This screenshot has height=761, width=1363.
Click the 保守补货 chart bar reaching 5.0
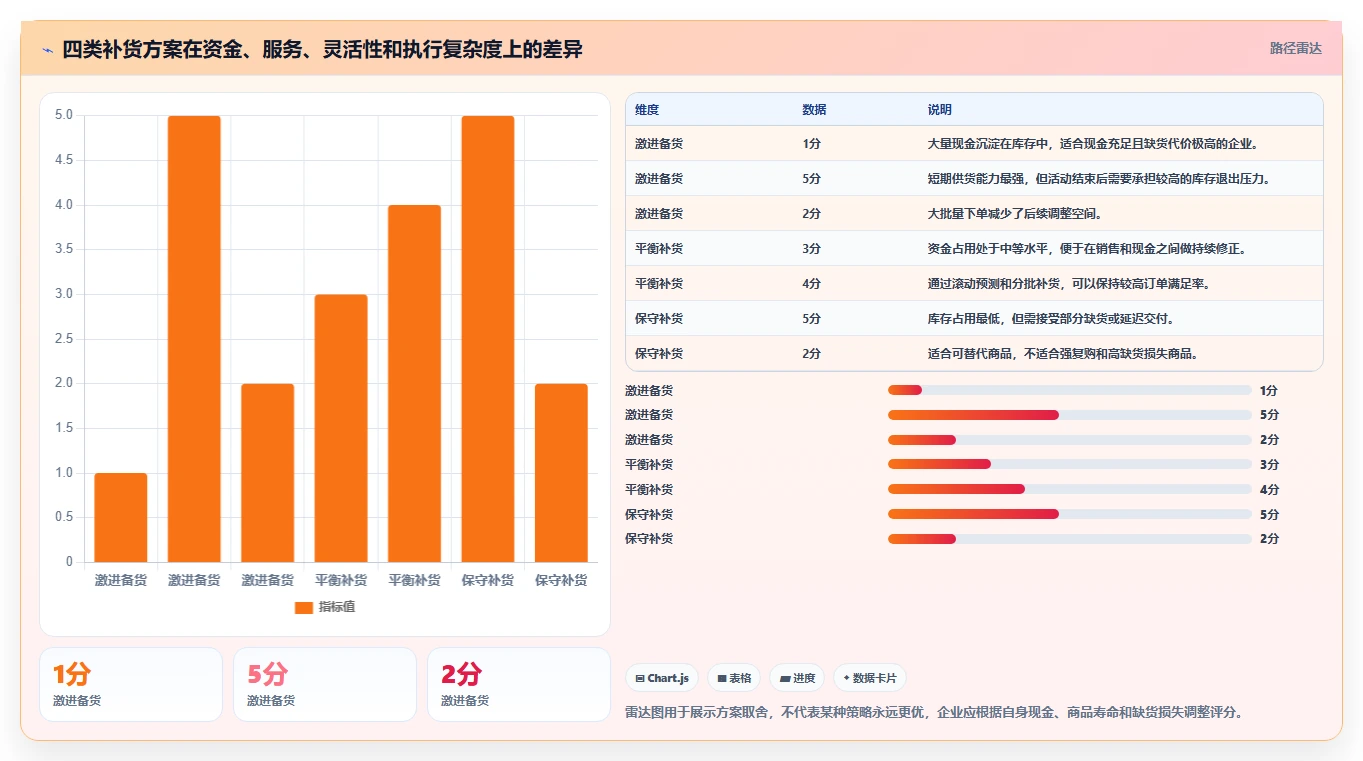pos(488,339)
